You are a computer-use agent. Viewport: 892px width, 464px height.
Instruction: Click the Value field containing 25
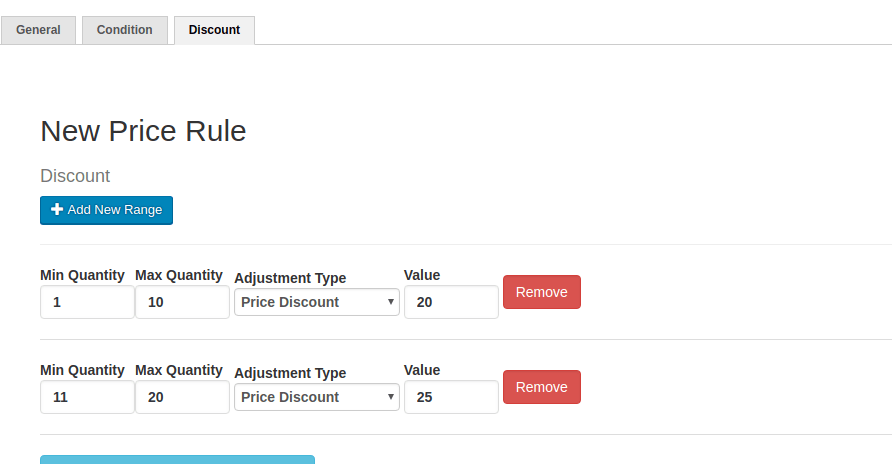451,397
